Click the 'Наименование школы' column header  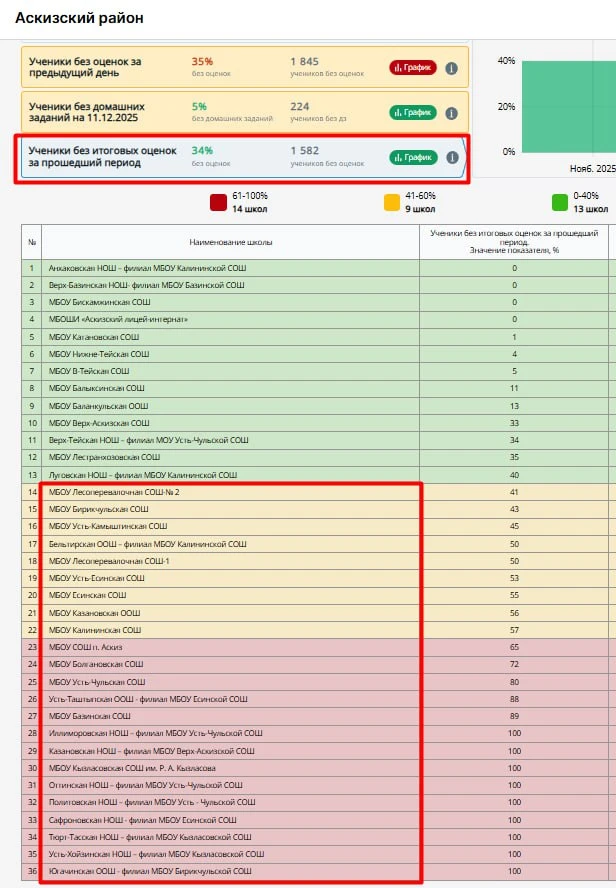pos(230,242)
